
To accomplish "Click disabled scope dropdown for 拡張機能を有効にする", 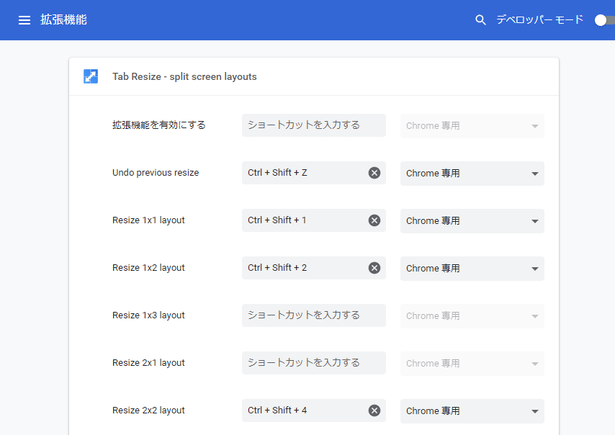I will [x=472, y=126].
